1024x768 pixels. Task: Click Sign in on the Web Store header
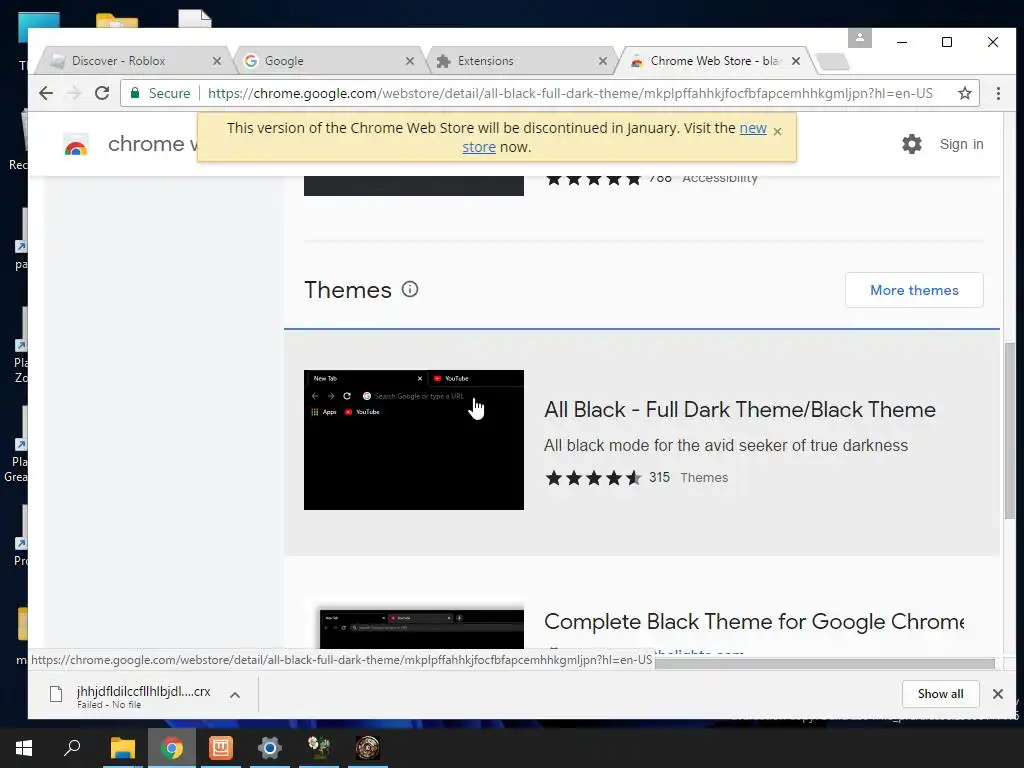[x=961, y=144]
